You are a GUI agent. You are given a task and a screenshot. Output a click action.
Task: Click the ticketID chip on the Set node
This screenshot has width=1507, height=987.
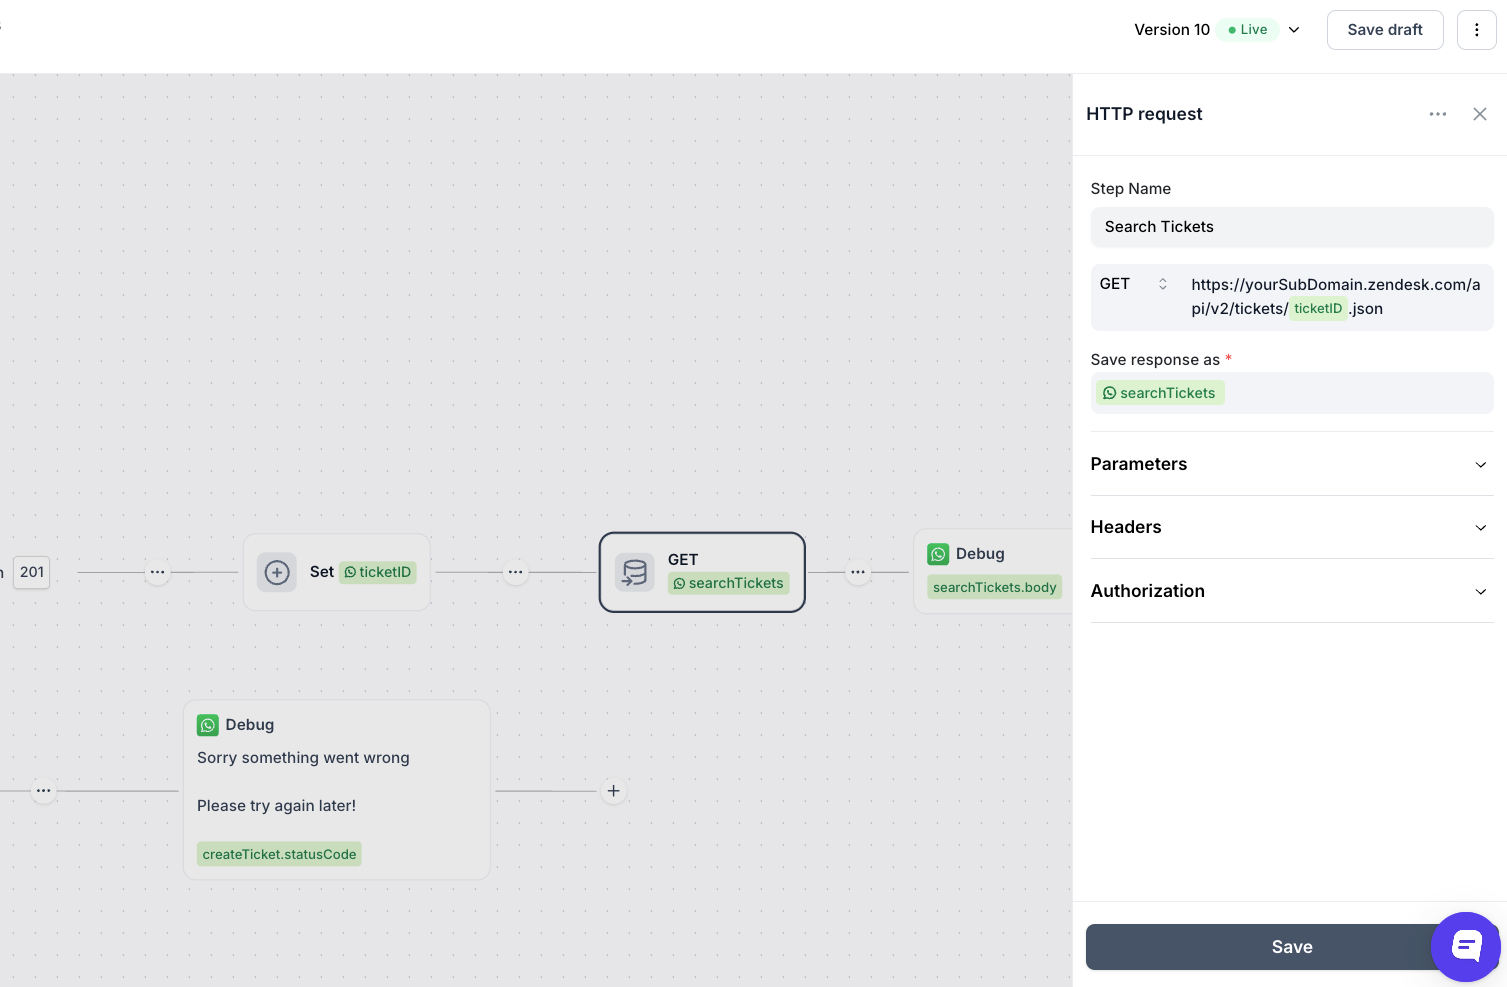378,572
